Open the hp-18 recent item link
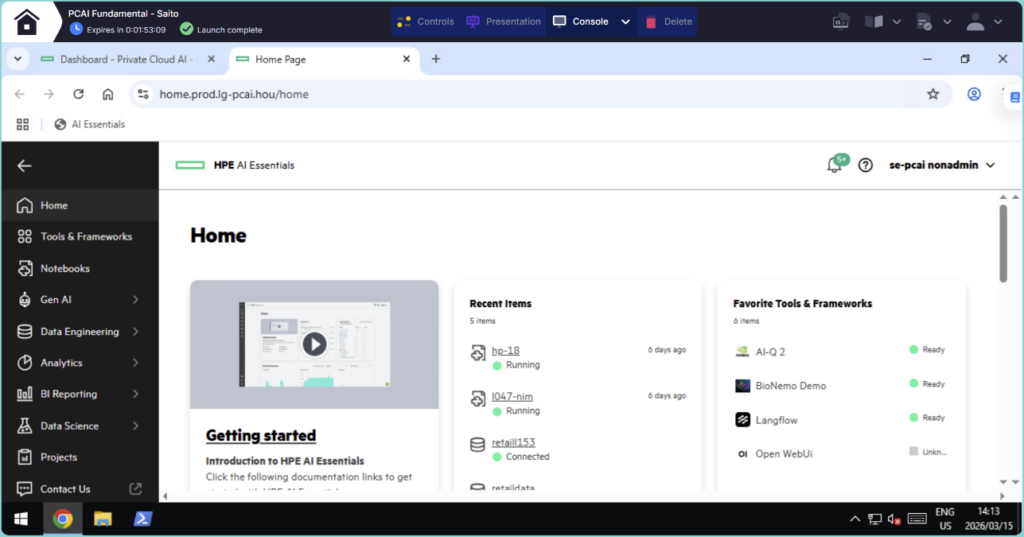 505,351
